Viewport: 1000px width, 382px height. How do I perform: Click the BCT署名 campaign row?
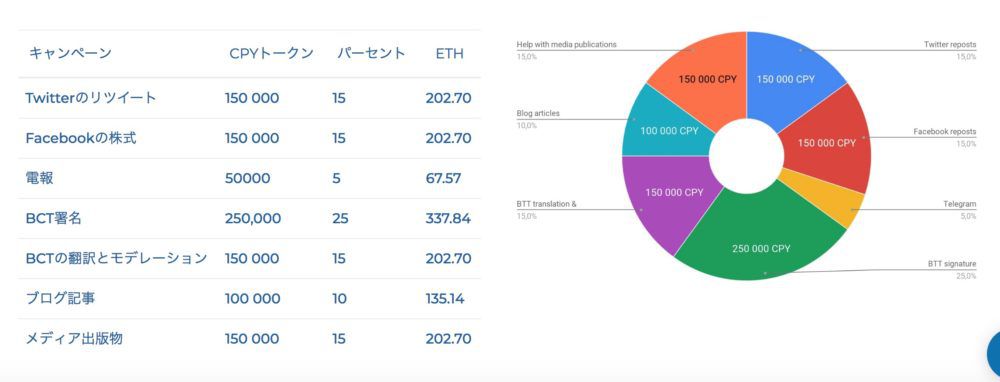coord(249,219)
